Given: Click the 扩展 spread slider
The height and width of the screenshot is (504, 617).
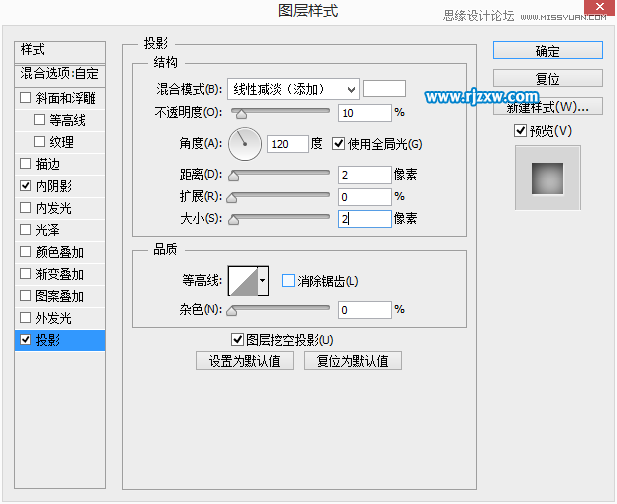Looking at the screenshot, I should tap(280, 196).
